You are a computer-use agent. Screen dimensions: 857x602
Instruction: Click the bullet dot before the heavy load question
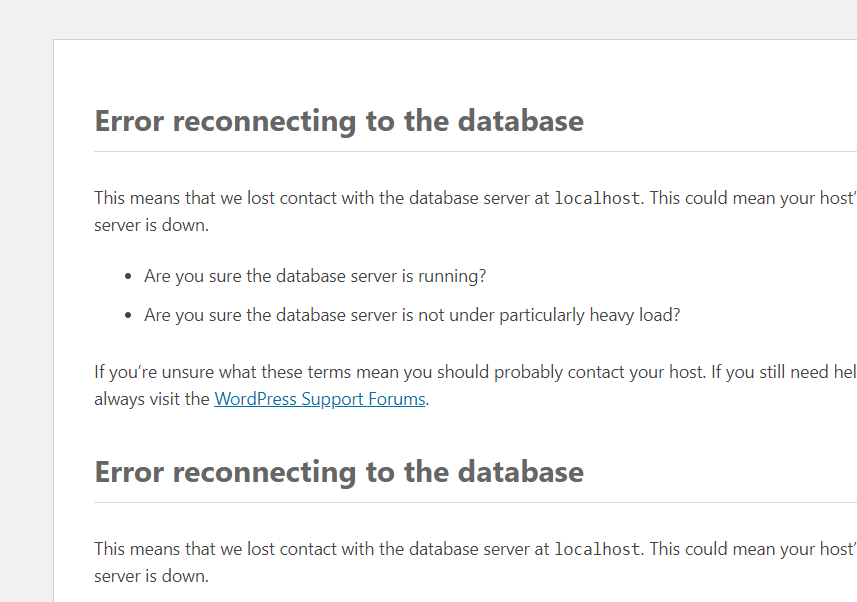[x=129, y=316]
